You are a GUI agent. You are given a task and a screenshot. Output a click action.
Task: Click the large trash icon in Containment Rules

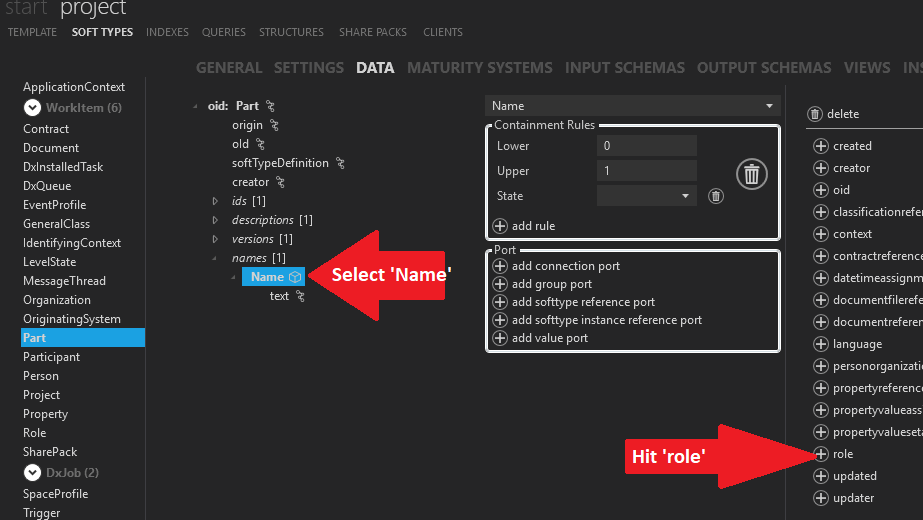pyautogui.click(x=752, y=175)
